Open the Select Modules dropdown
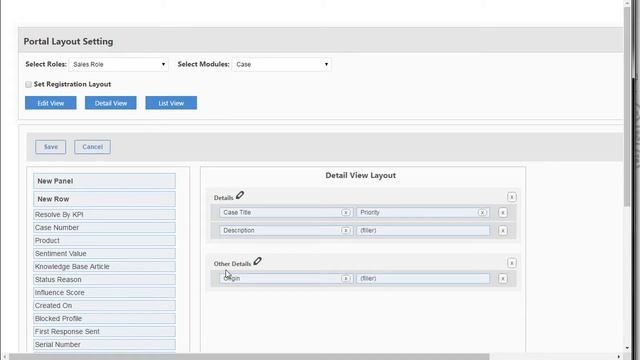Screen dimensions: 640x360 (x=281, y=64)
